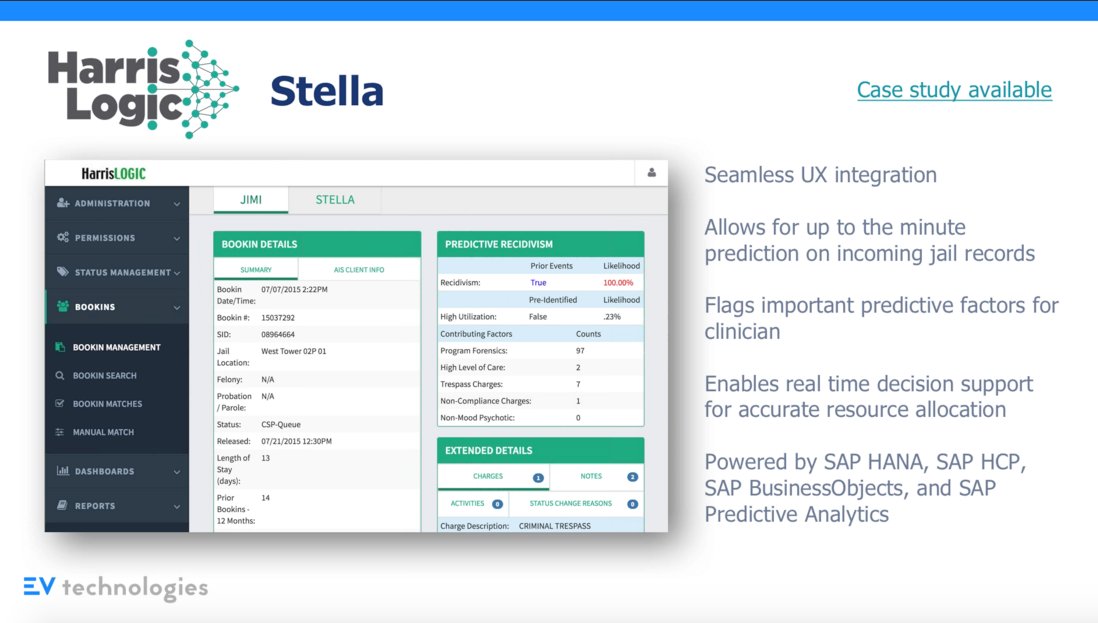1098x623 pixels.
Task: Click the Permissions gears icon
Action: coord(63,237)
